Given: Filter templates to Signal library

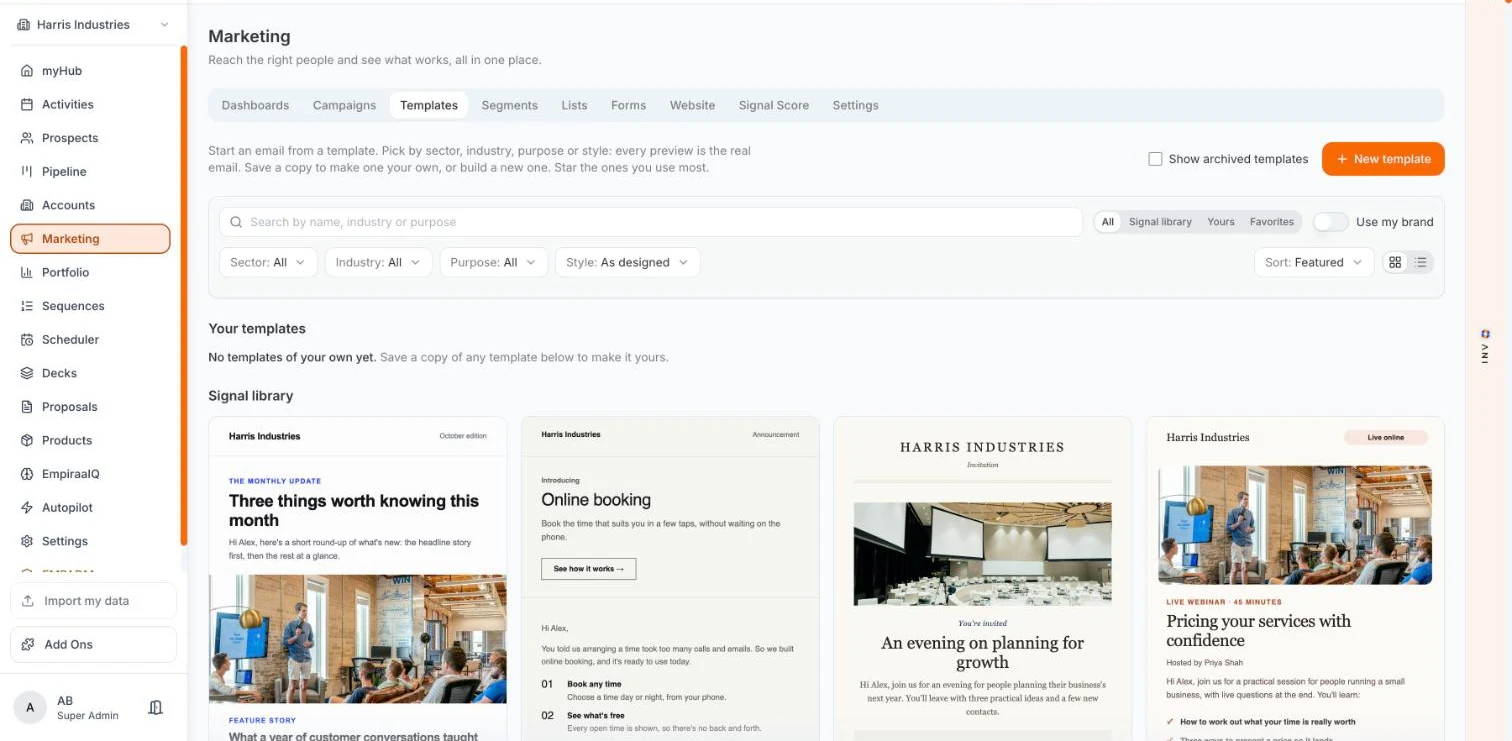Looking at the screenshot, I should click(x=1160, y=222).
